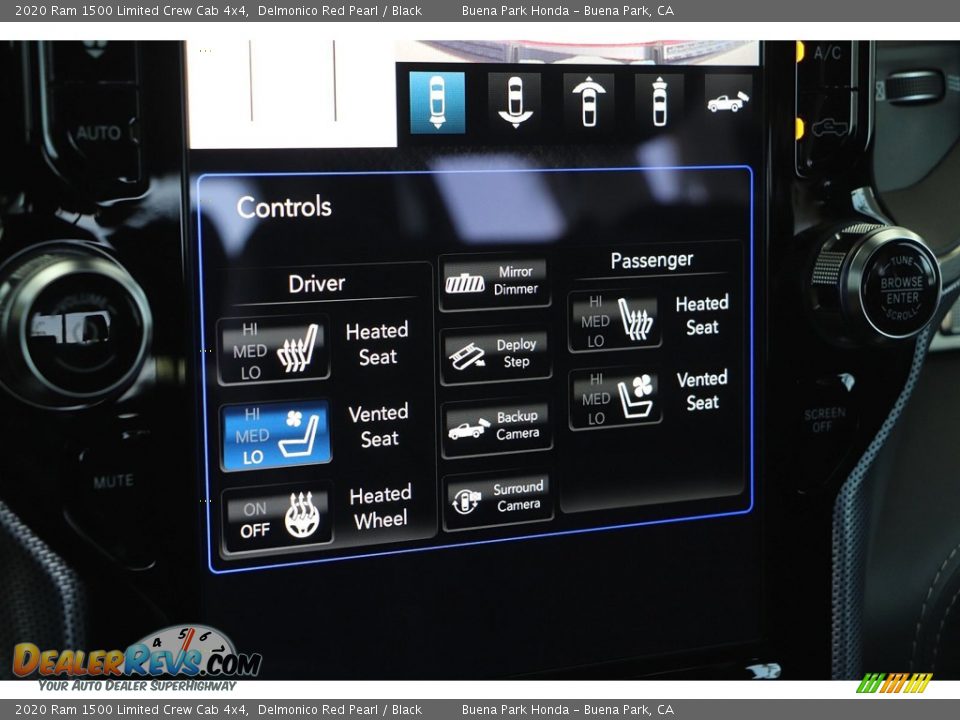960x720 pixels.
Task: Push the AUTO climate button
Action: tap(99, 133)
